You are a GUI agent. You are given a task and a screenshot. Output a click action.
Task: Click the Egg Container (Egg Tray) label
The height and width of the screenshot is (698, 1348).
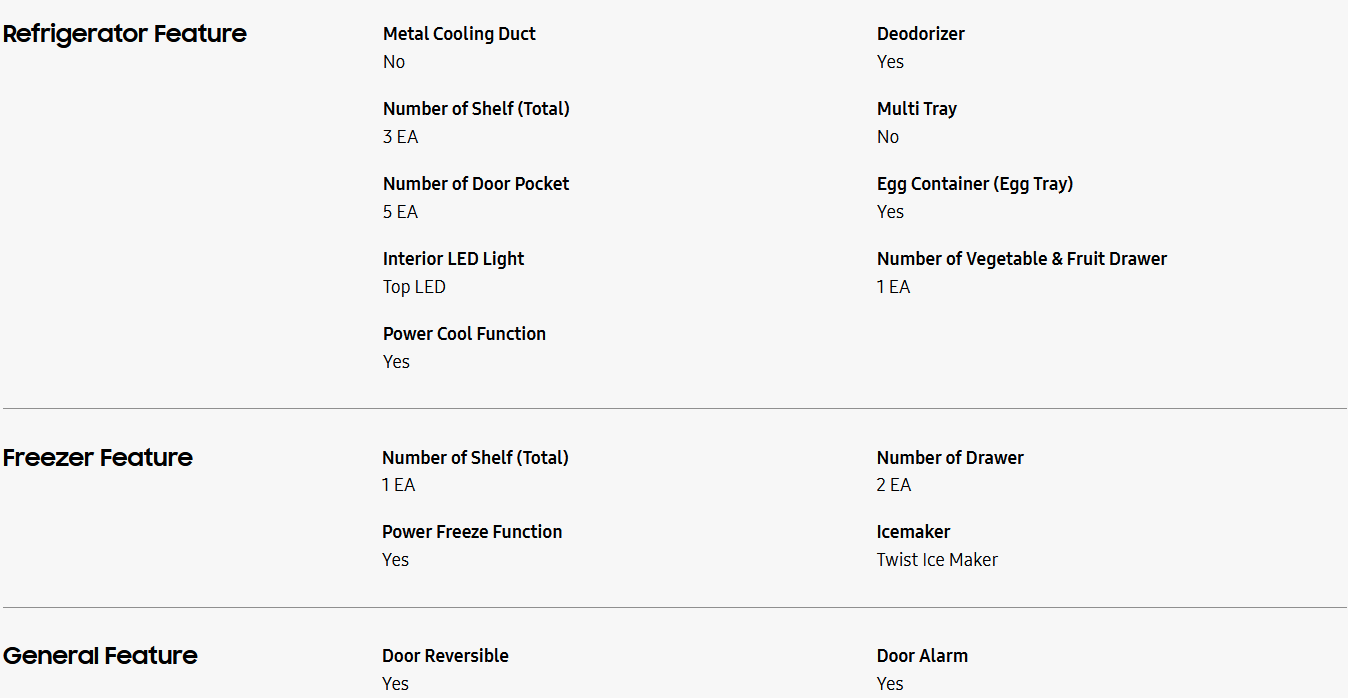coord(974,184)
